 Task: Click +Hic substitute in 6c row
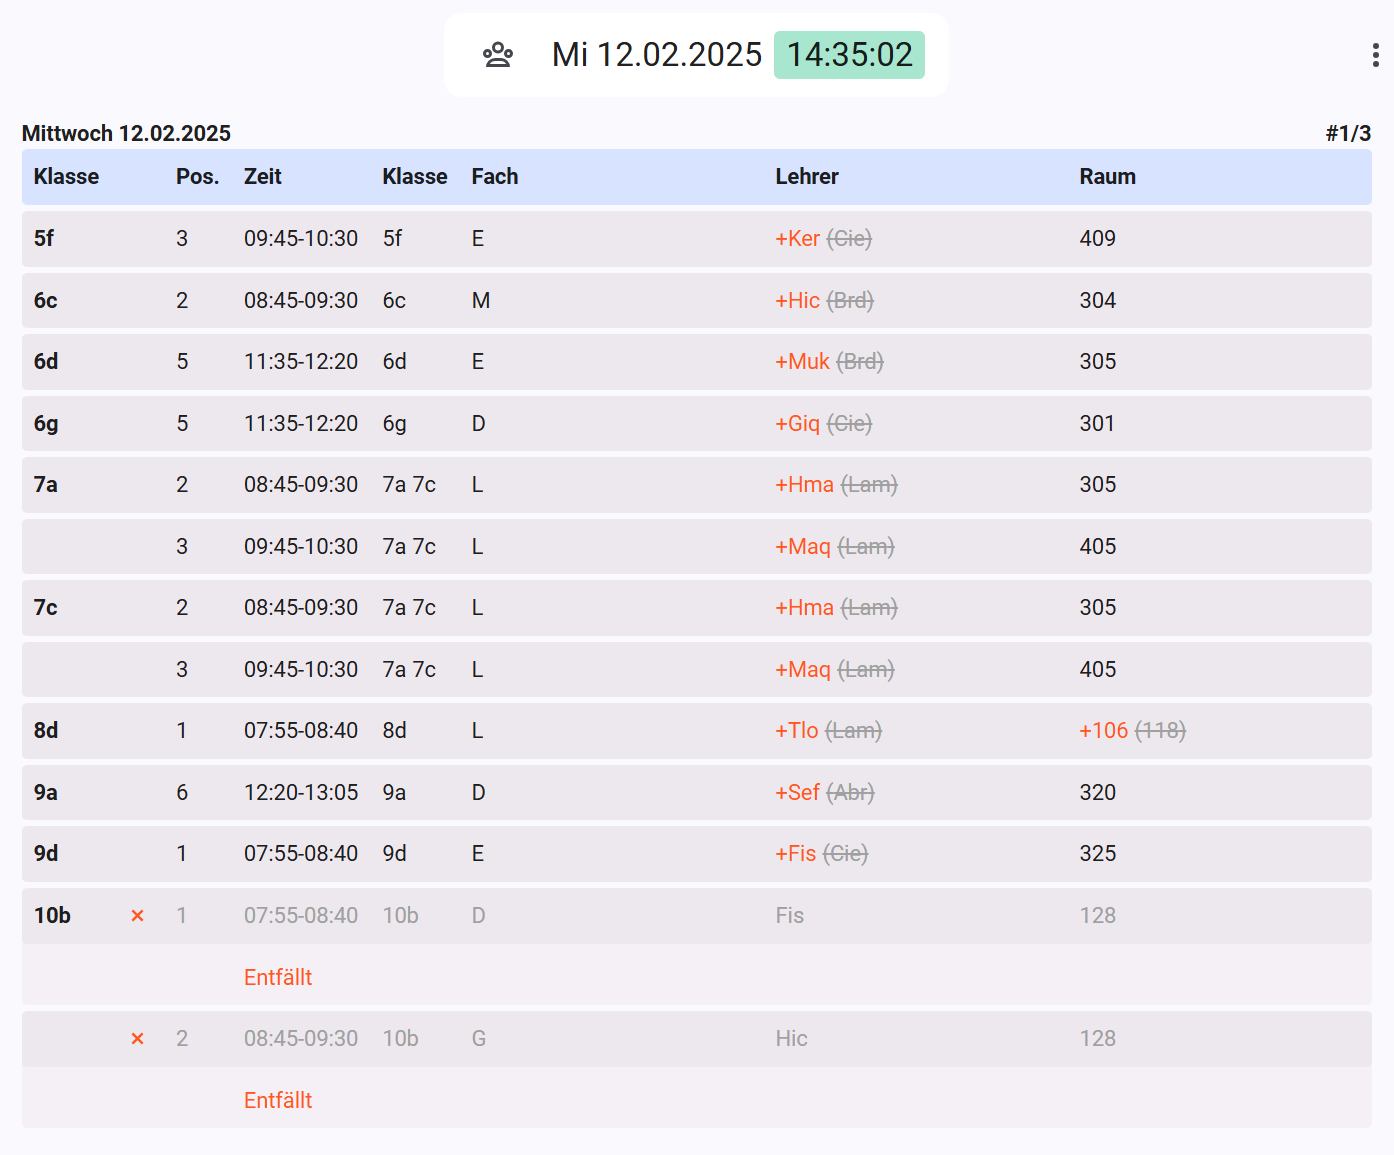797,301
